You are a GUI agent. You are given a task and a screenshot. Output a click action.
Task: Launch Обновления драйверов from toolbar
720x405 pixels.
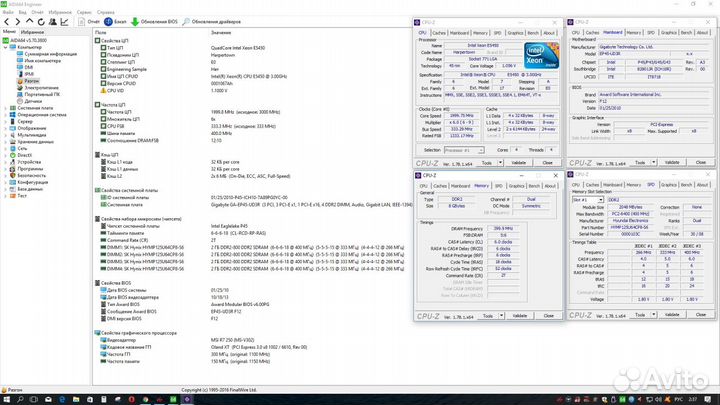[x=212, y=22]
